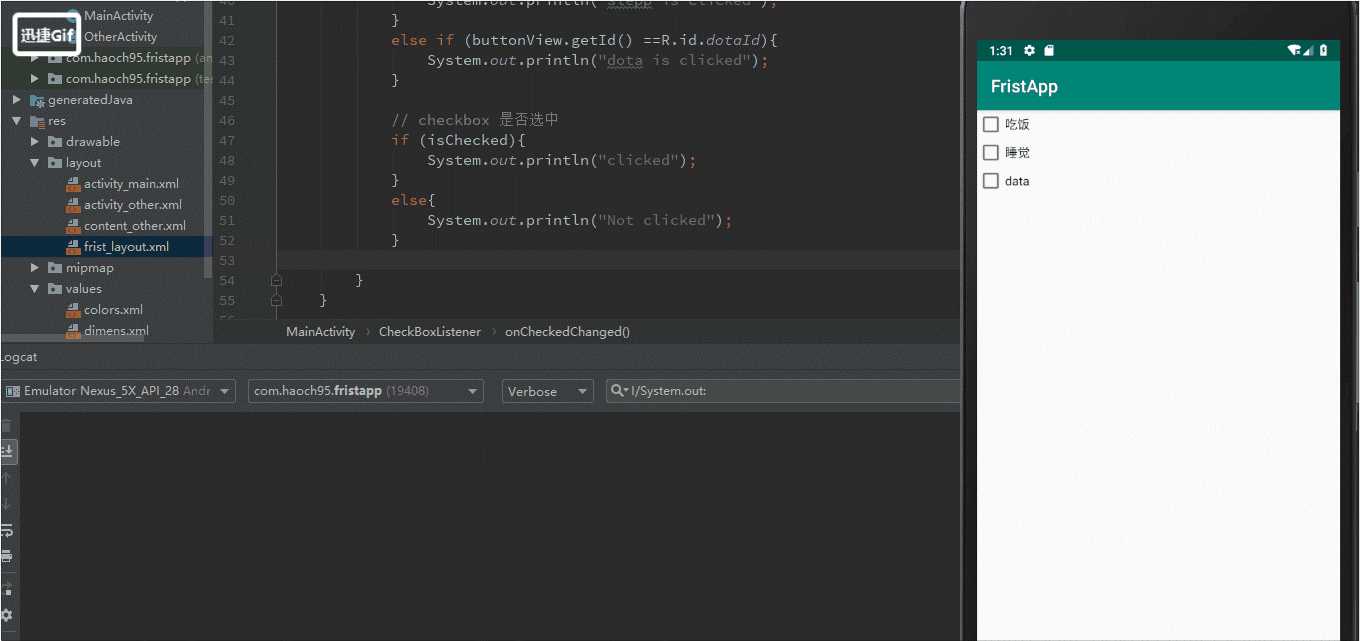Click the down arrow in Logcat toolbar
The image size is (1360, 641).
click(x=6, y=504)
